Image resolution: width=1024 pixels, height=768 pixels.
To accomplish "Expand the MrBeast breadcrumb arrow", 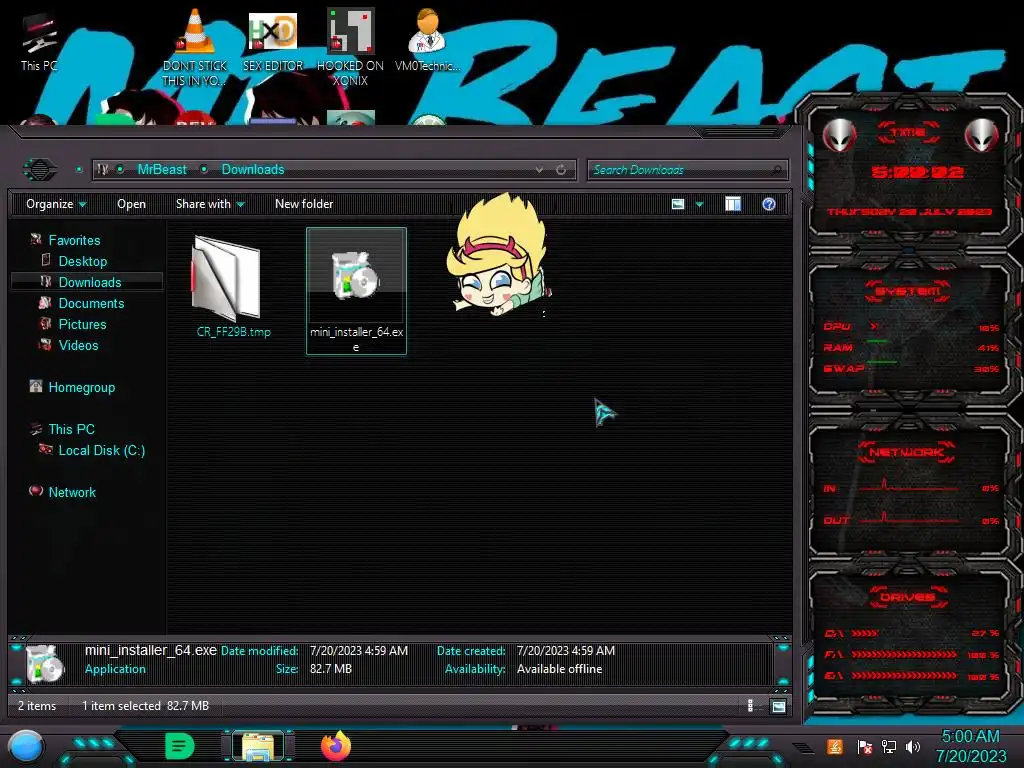I will point(204,170).
